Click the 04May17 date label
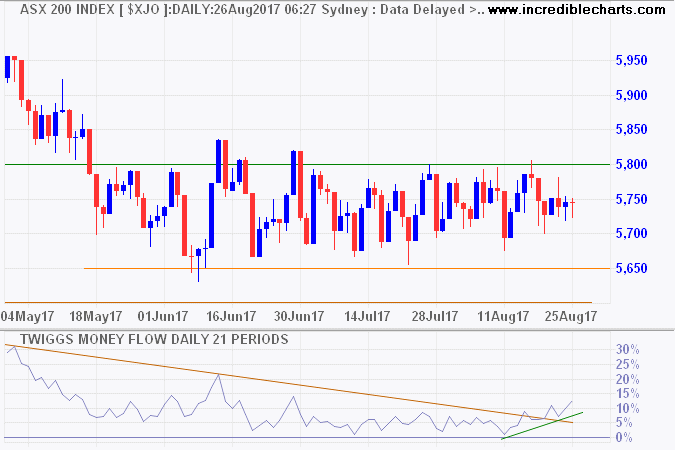The image size is (675, 450). (x=27, y=317)
